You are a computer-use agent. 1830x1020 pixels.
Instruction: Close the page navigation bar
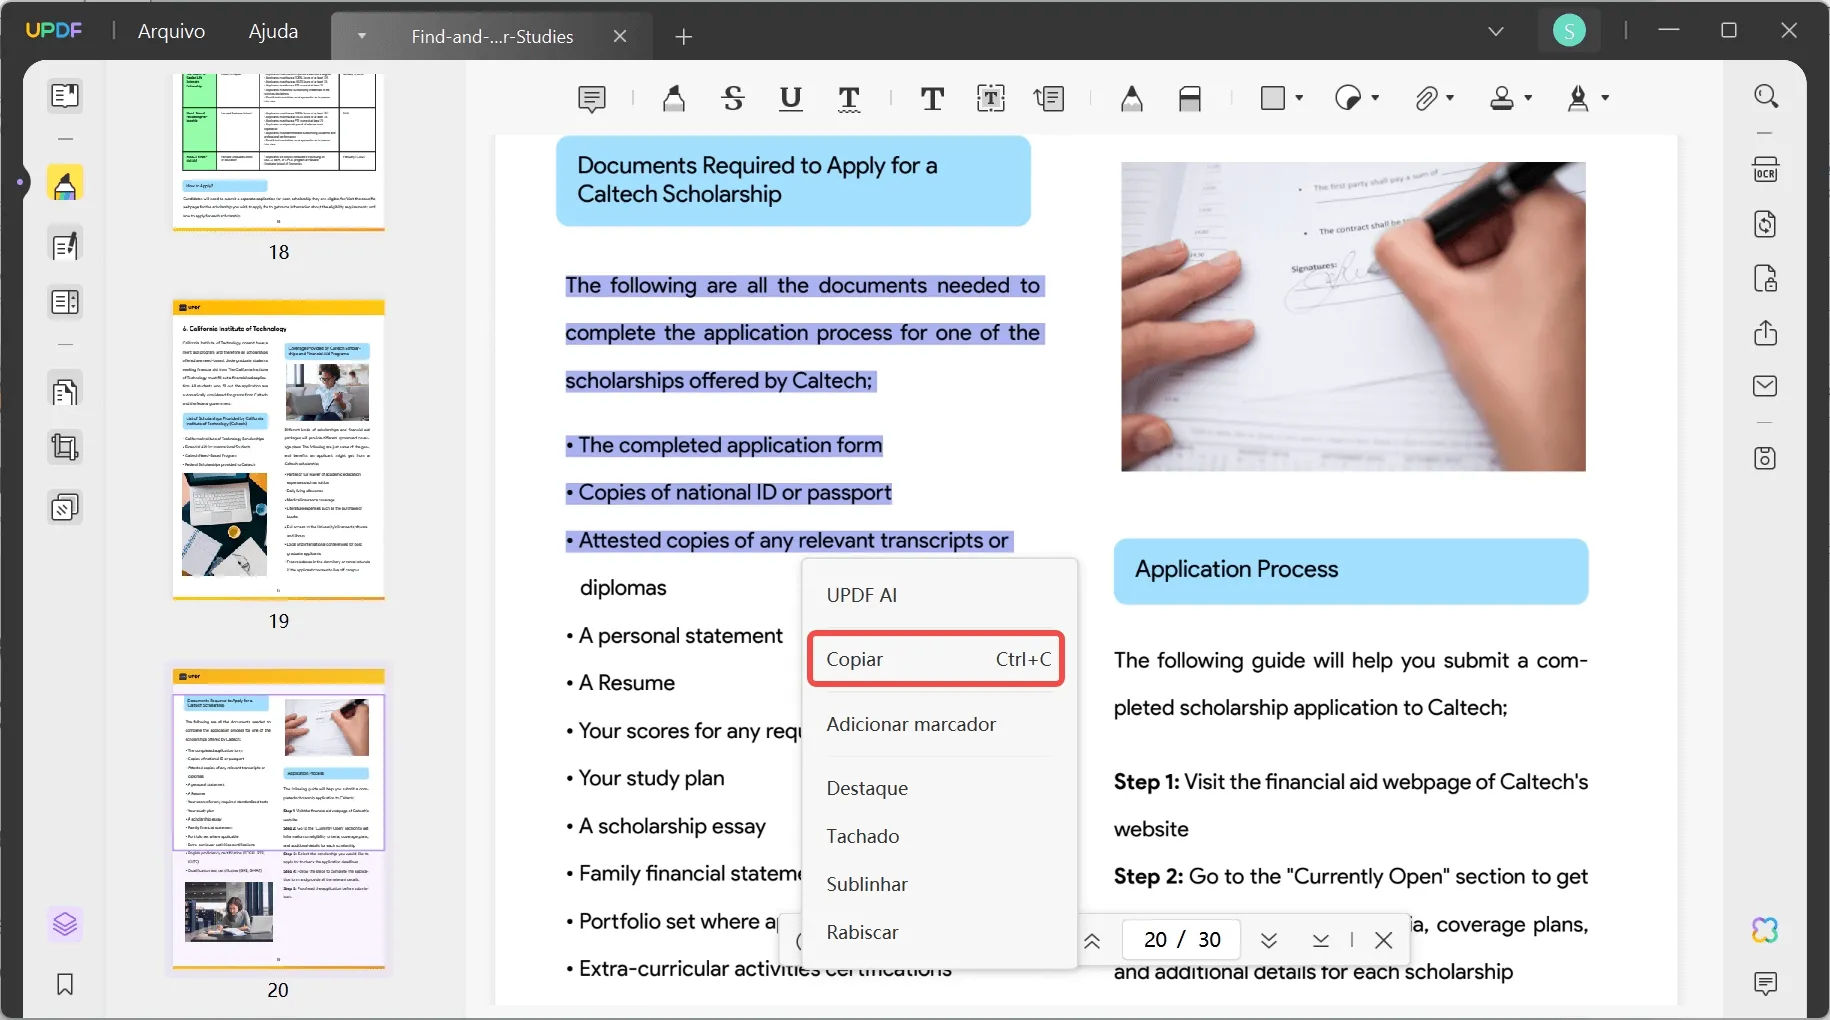[1384, 940]
